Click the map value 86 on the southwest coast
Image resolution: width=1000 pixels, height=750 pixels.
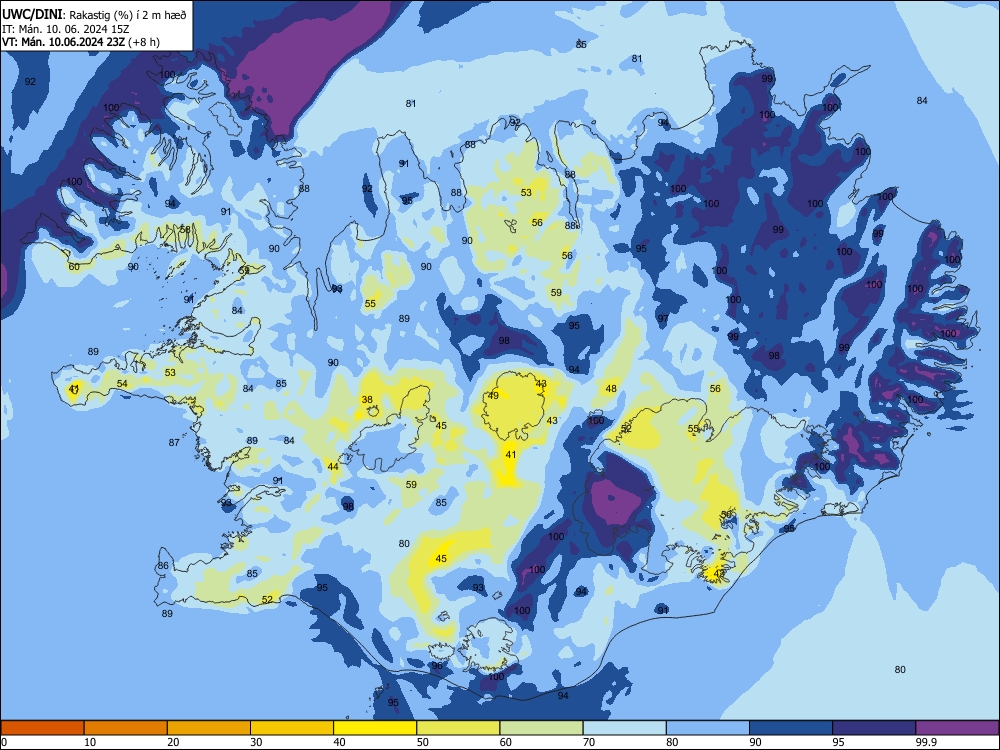163,566
